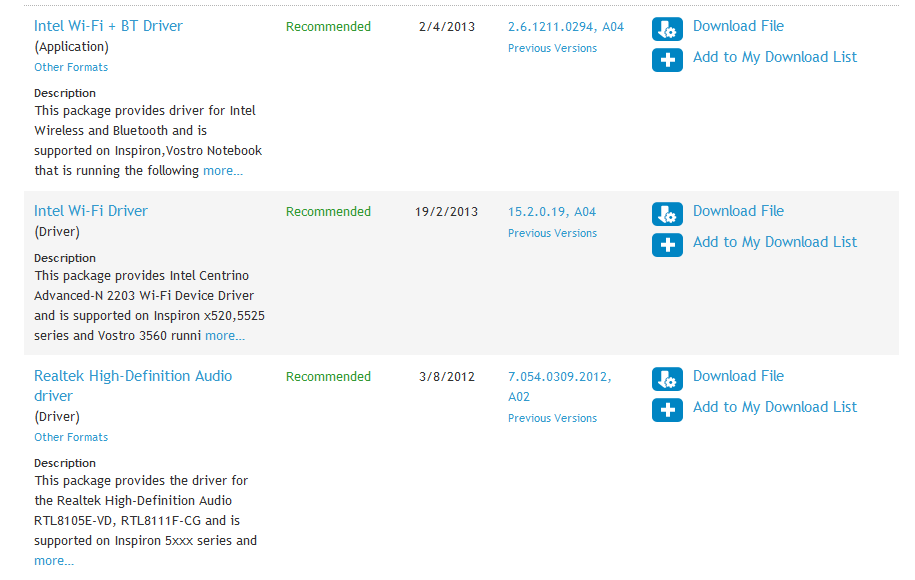View Previous Versions under 7.054.0309.2012, A02
Image resolution: width=915 pixels, height=580 pixels.
(552, 418)
